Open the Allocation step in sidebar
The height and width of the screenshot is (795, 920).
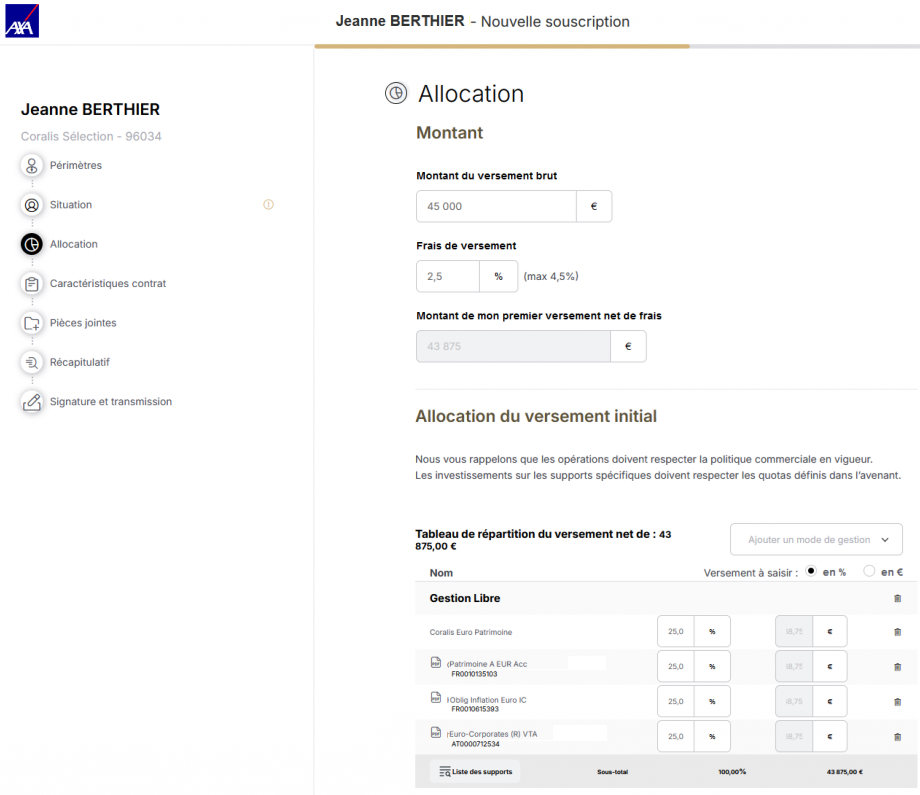pyautogui.click(x=74, y=244)
